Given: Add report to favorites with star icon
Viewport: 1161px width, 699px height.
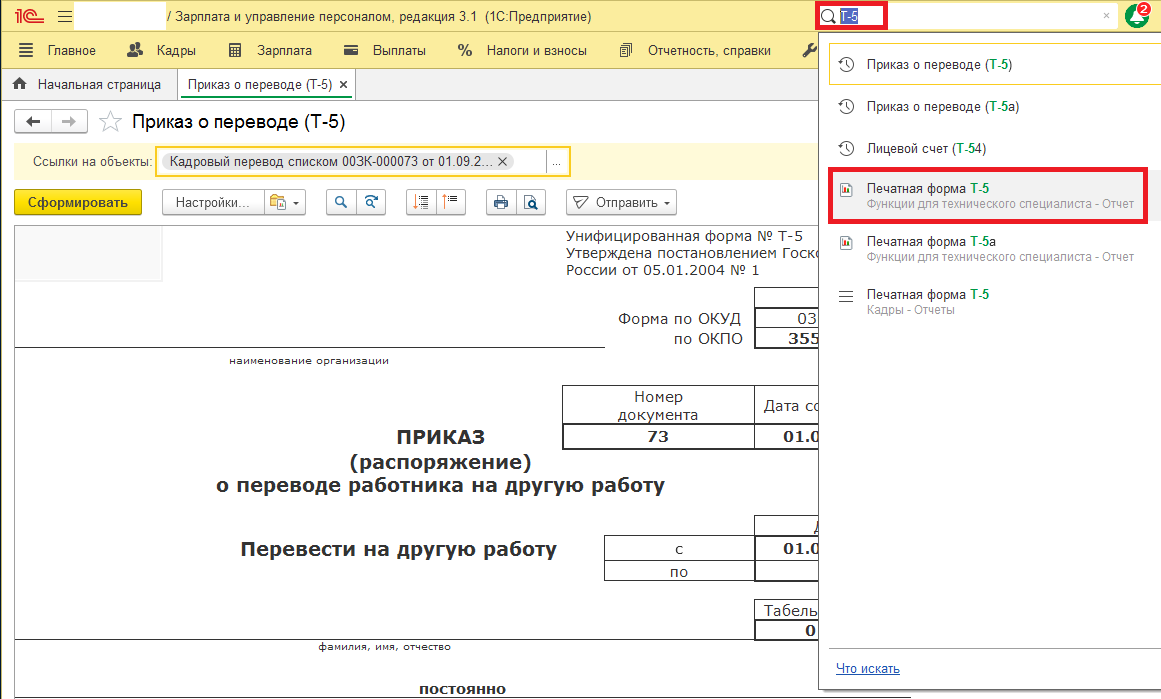Looking at the screenshot, I should (x=110, y=122).
